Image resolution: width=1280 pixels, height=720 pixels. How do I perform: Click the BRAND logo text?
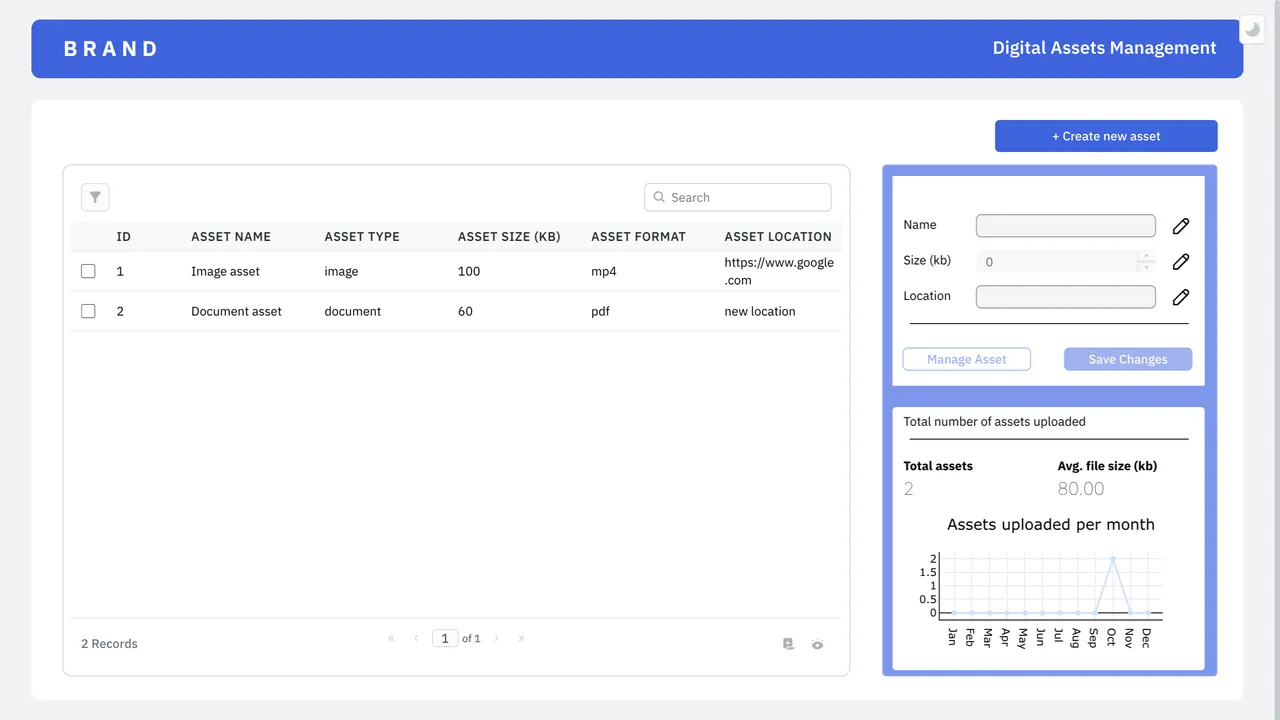(x=111, y=48)
